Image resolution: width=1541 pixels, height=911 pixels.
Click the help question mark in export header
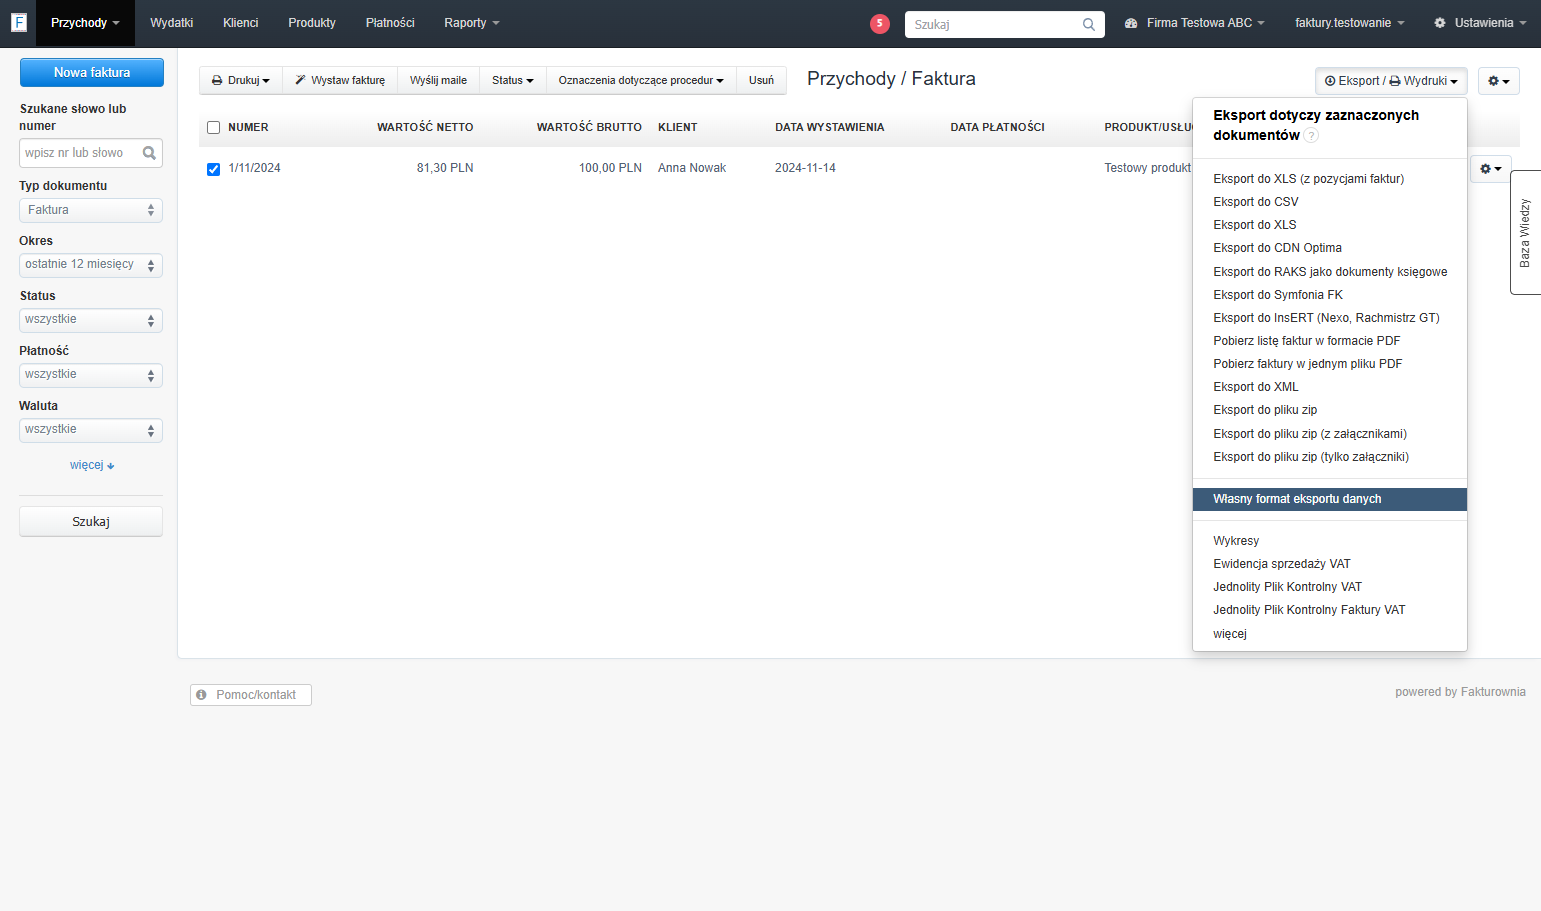click(x=1311, y=136)
